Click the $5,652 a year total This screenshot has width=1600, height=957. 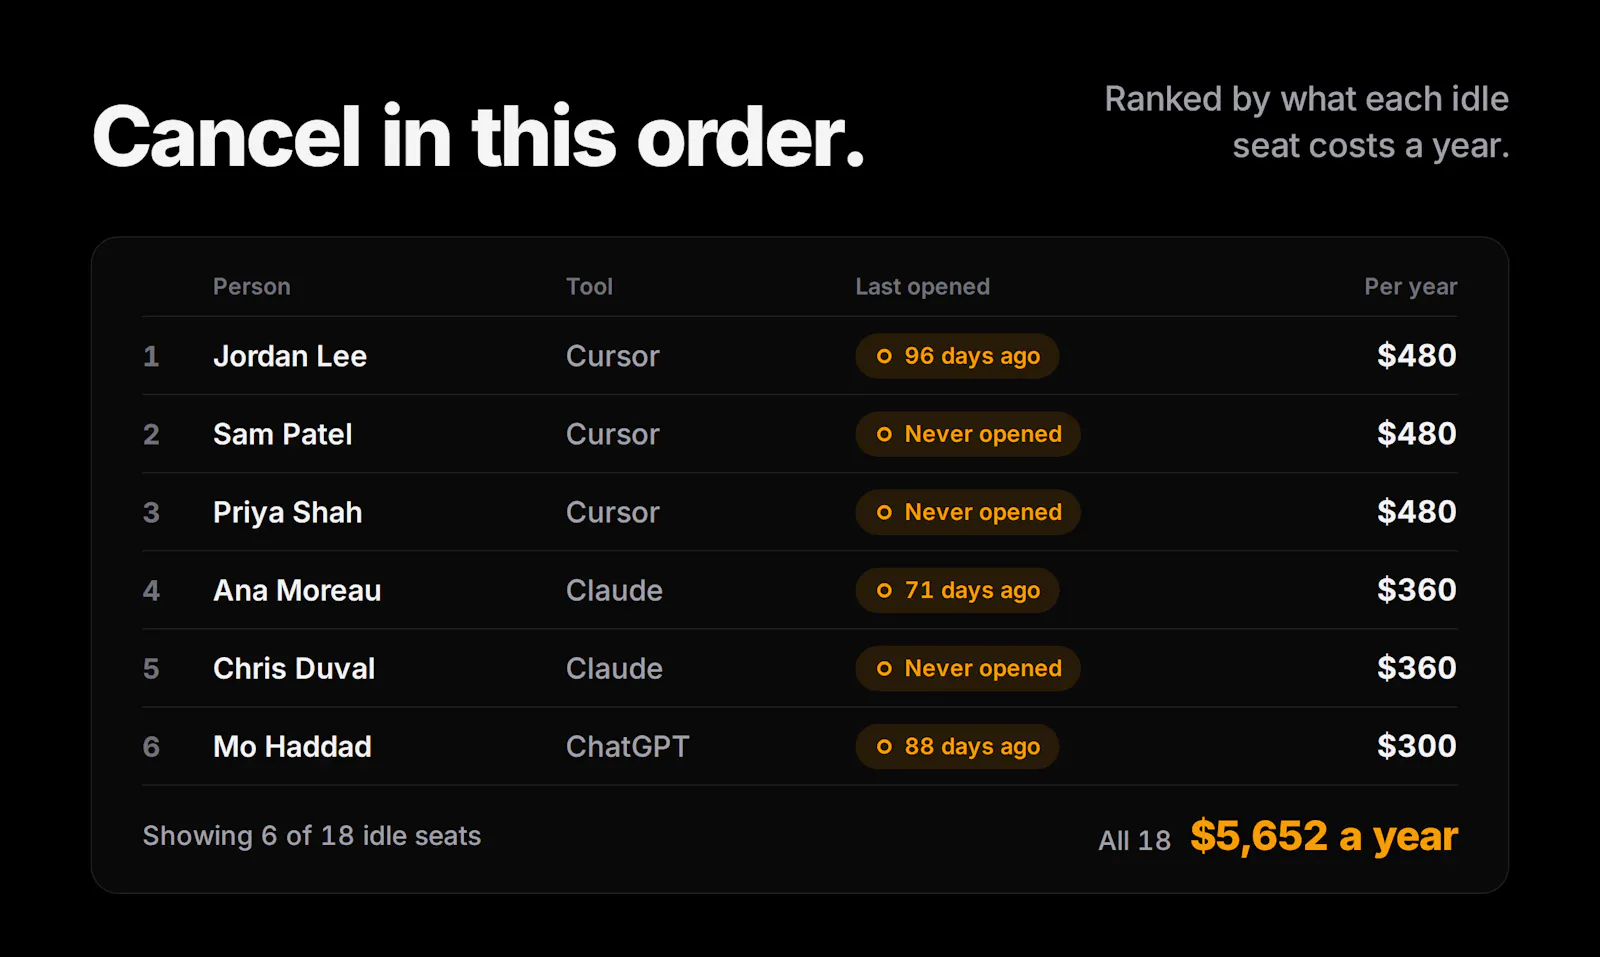tap(1324, 836)
